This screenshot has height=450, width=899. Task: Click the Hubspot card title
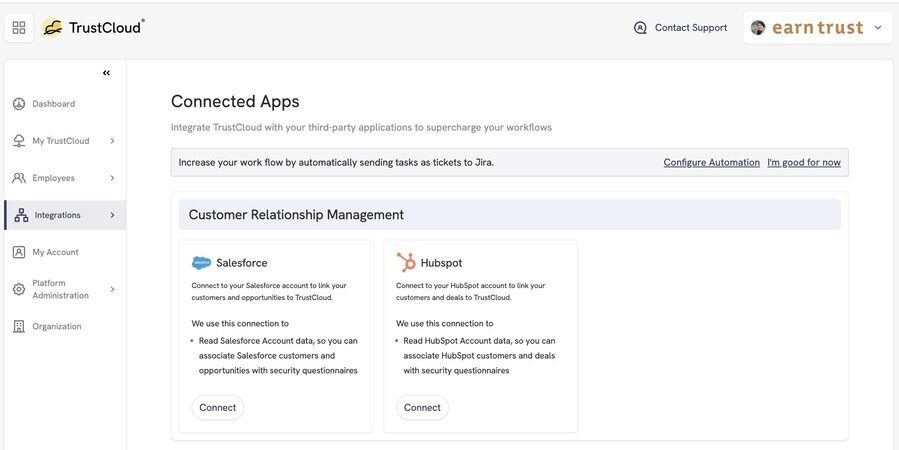coord(441,263)
